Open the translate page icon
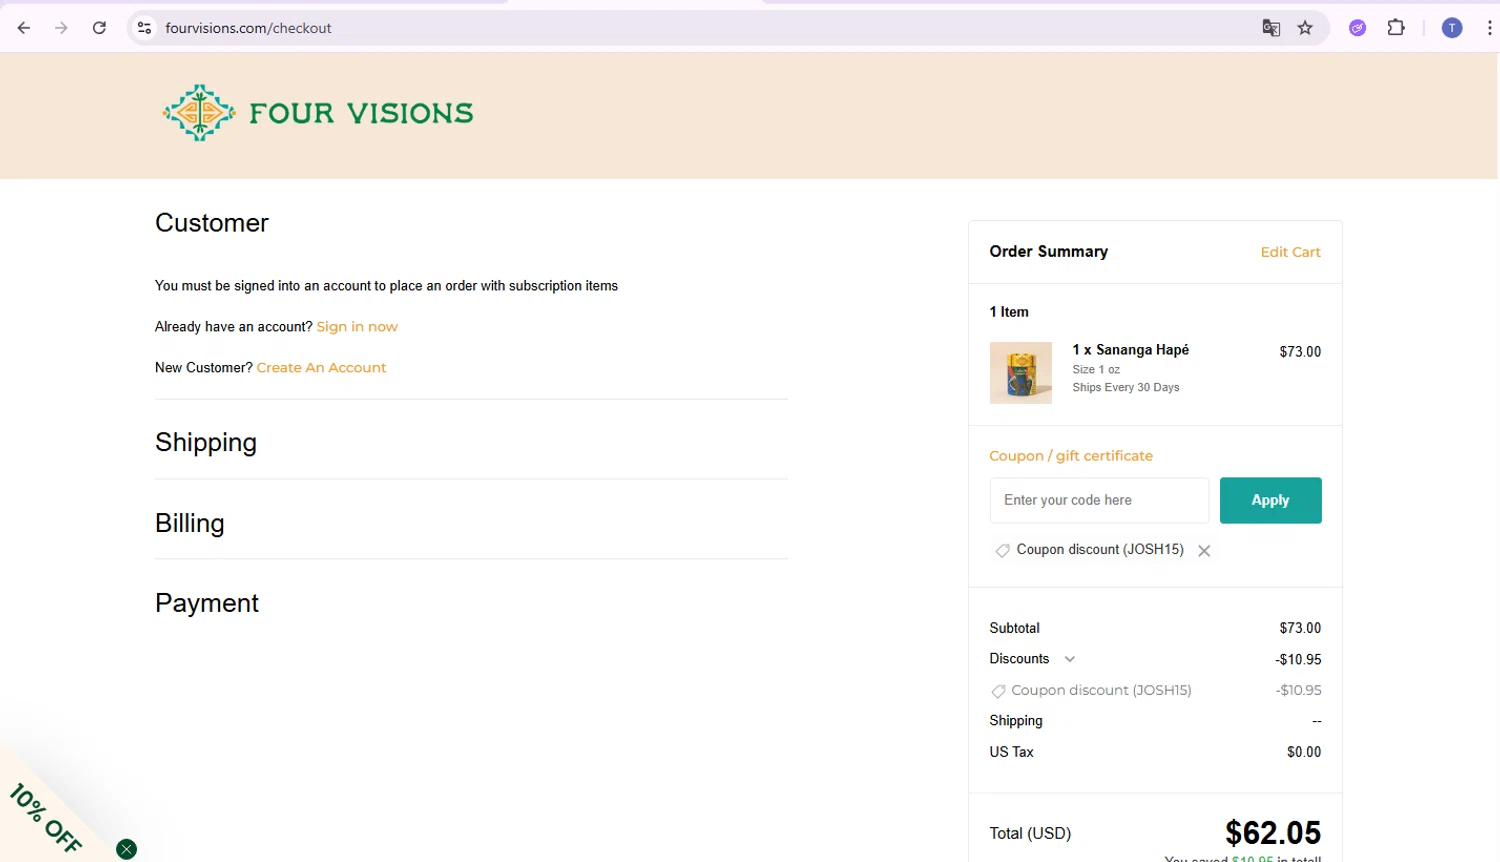The image size is (1500, 862). pos(1271,28)
